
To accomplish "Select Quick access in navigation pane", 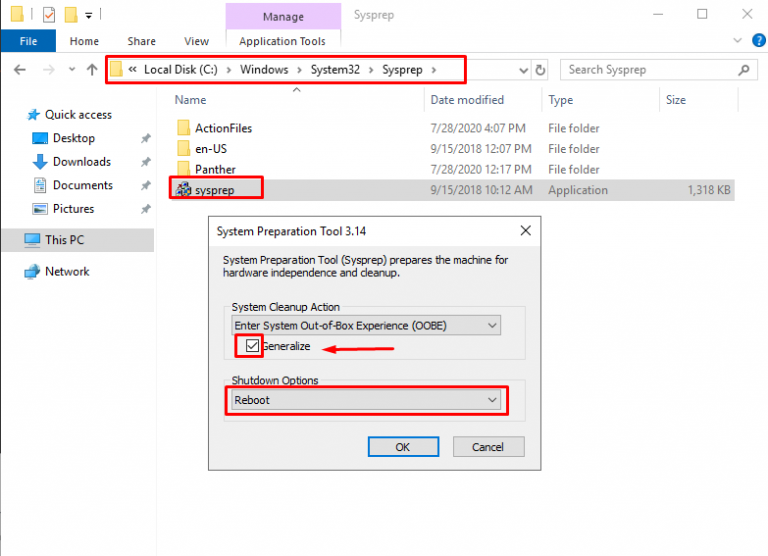I will pyautogui.click(x=78, y=115).
